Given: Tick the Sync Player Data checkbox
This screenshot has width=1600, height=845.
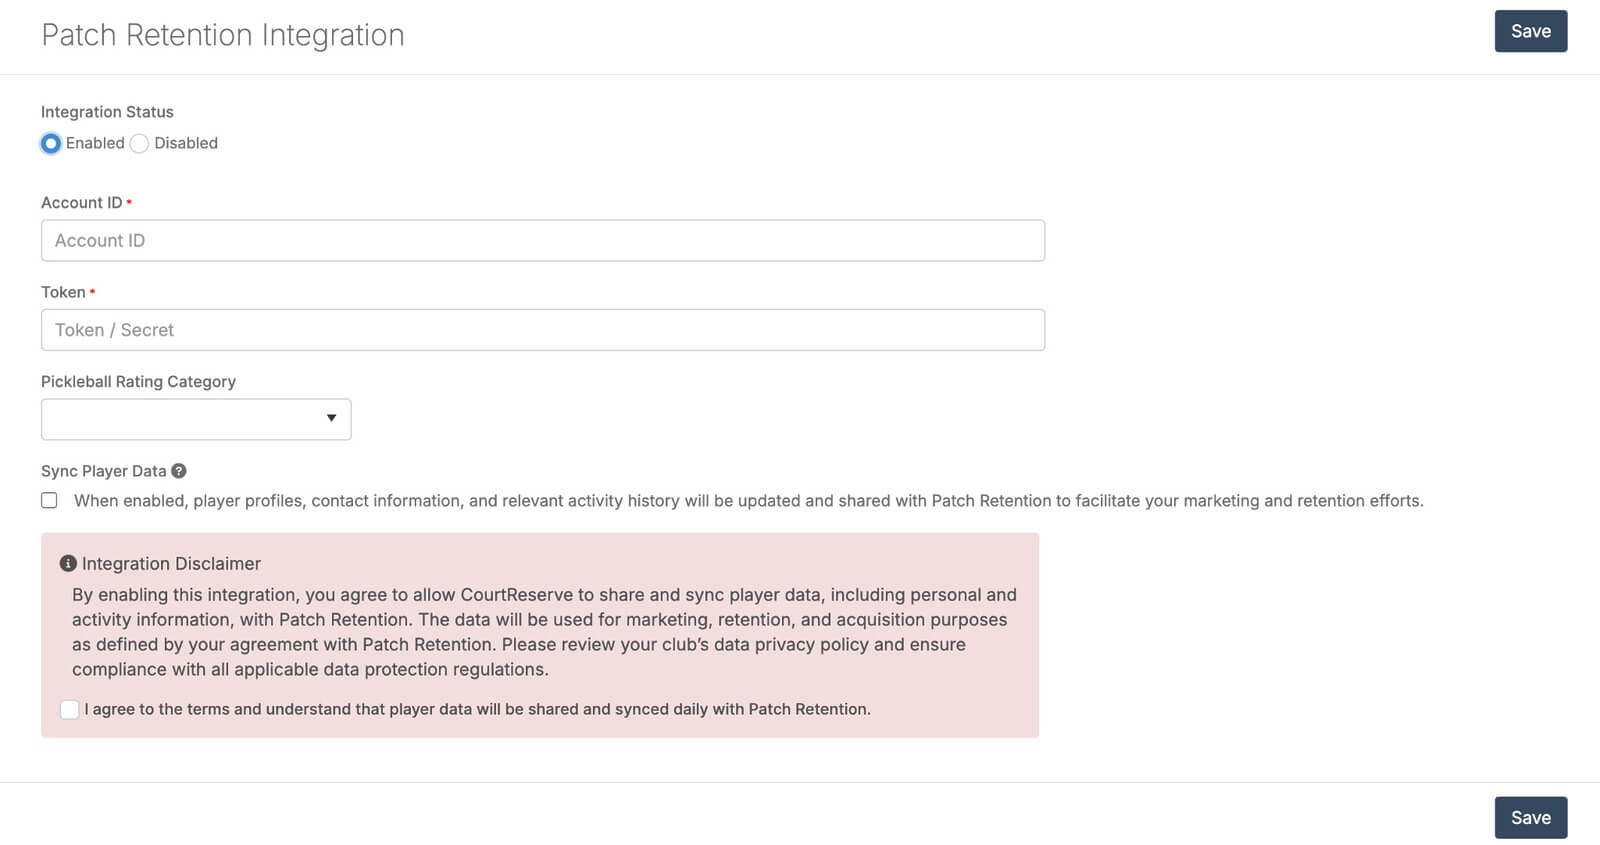Looking at the screenshot, I should click(49, 500).
